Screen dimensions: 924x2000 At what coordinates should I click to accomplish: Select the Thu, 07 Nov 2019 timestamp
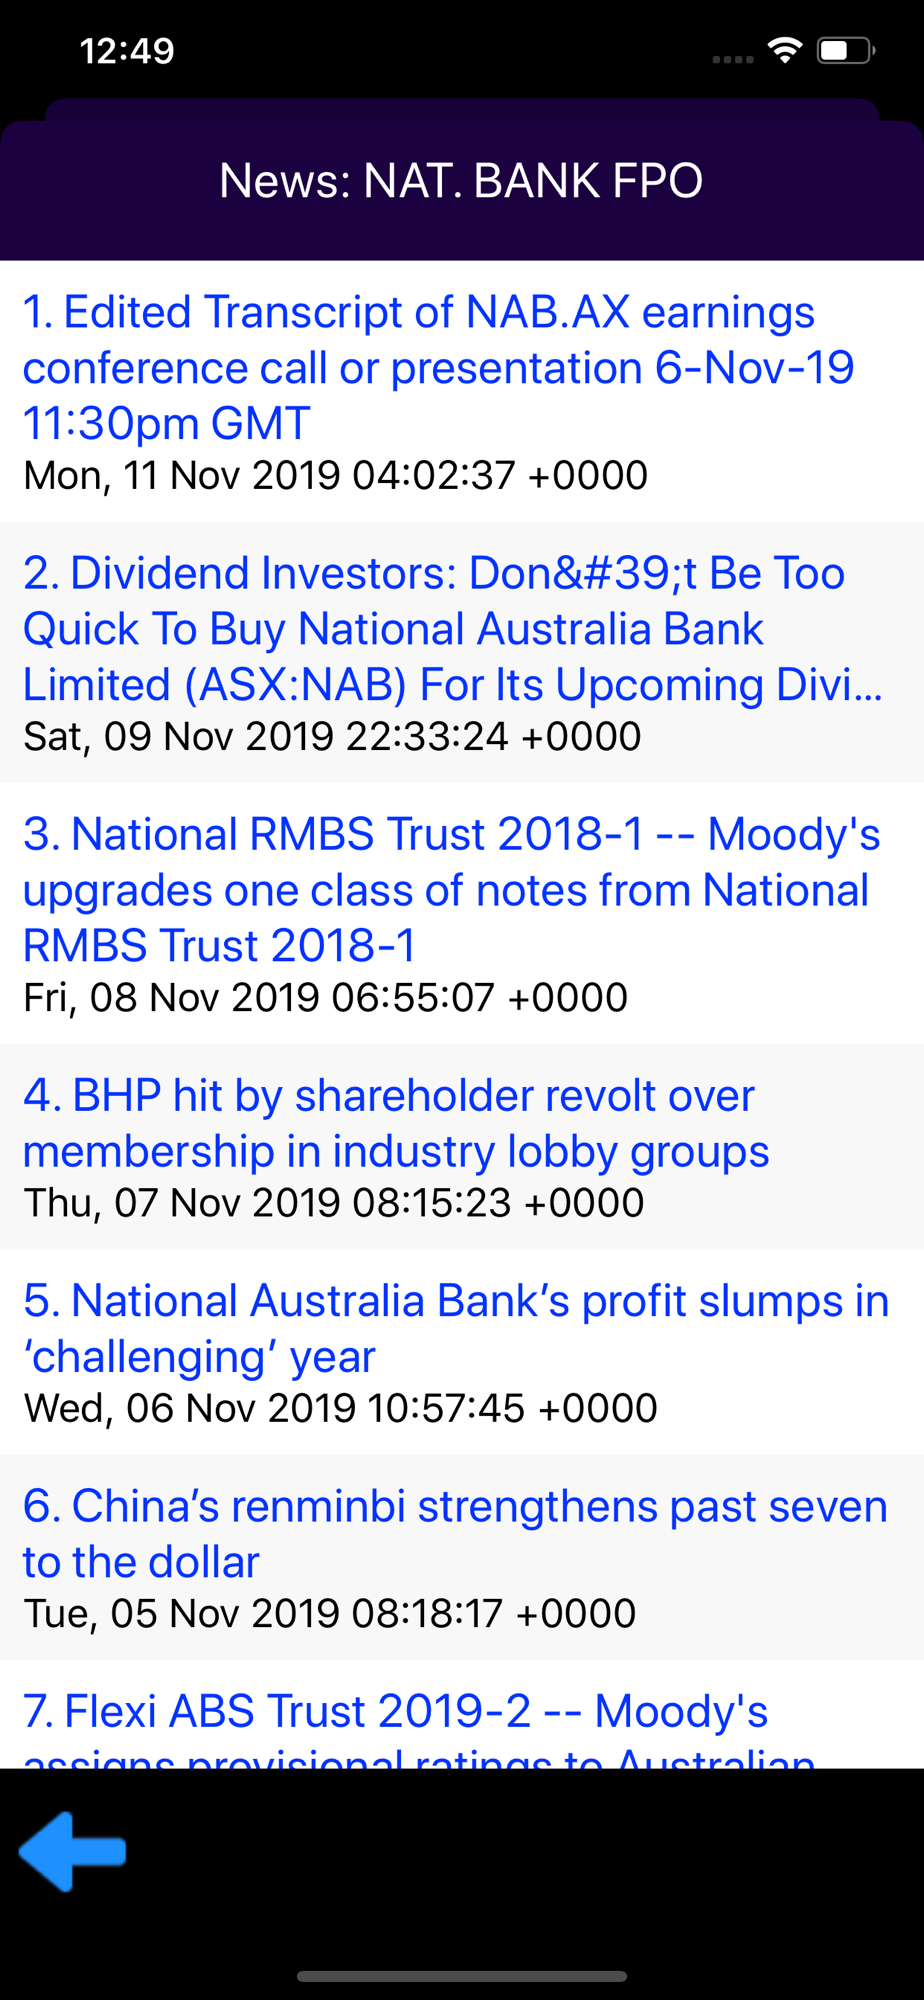pyautogui.click(x=334, y=1202)
